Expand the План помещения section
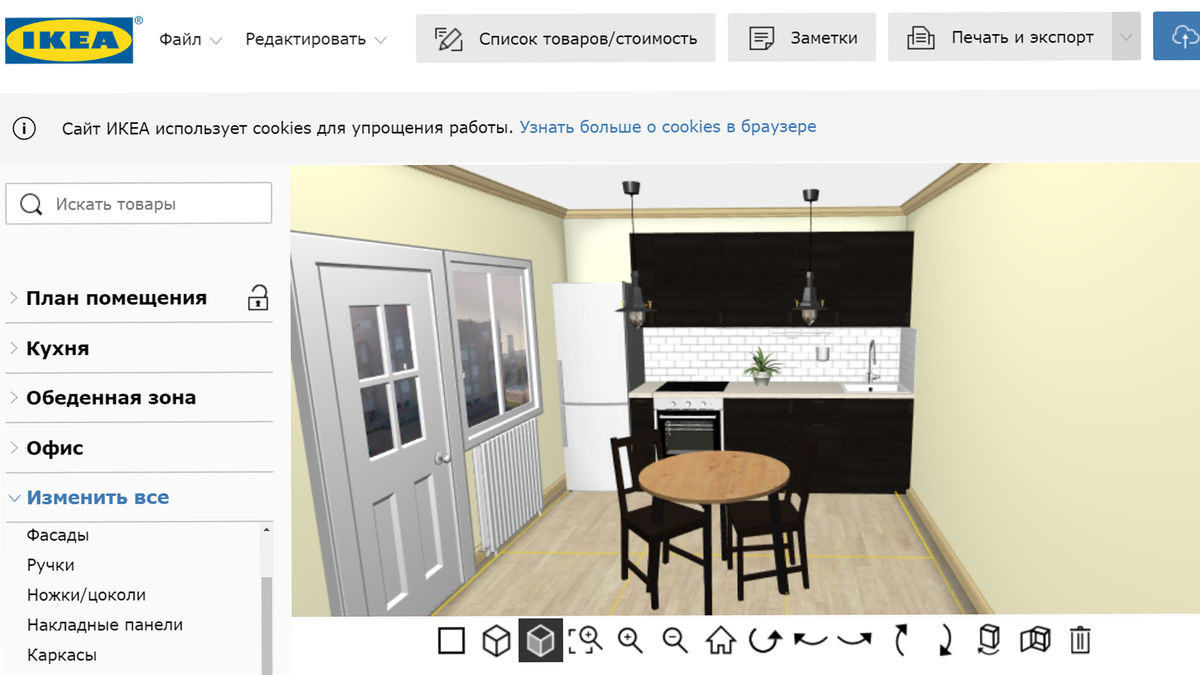Viewport: 1200px width, 675px height. [x=116, y=298]
